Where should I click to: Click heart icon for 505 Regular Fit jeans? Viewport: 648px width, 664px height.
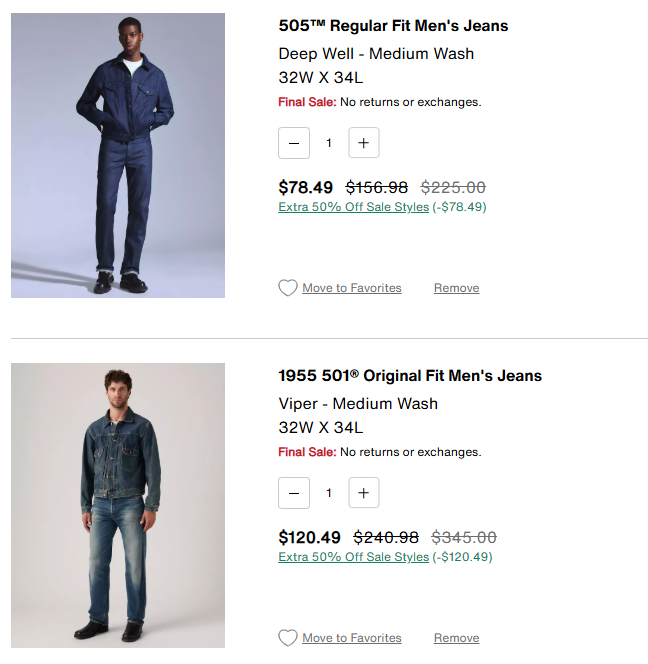click(x=288, y=288)
